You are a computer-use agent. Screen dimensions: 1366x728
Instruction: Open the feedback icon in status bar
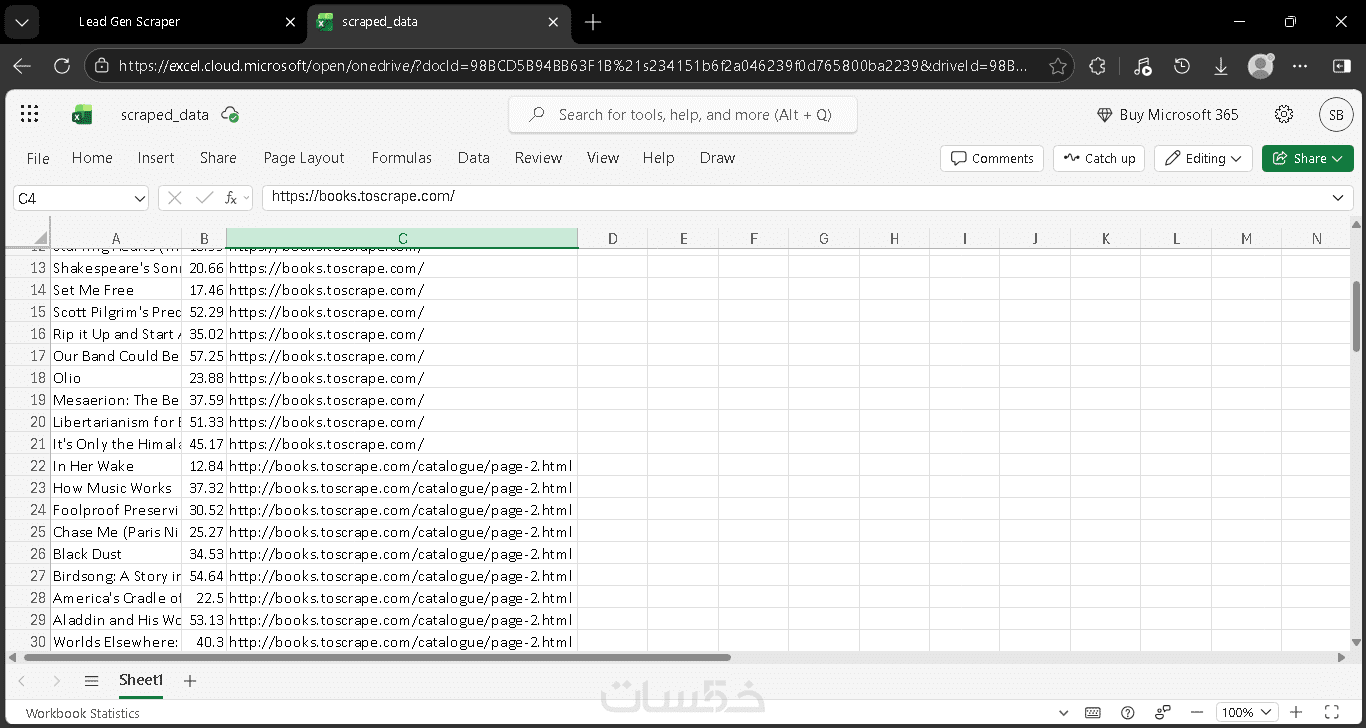click(1161, 713)
